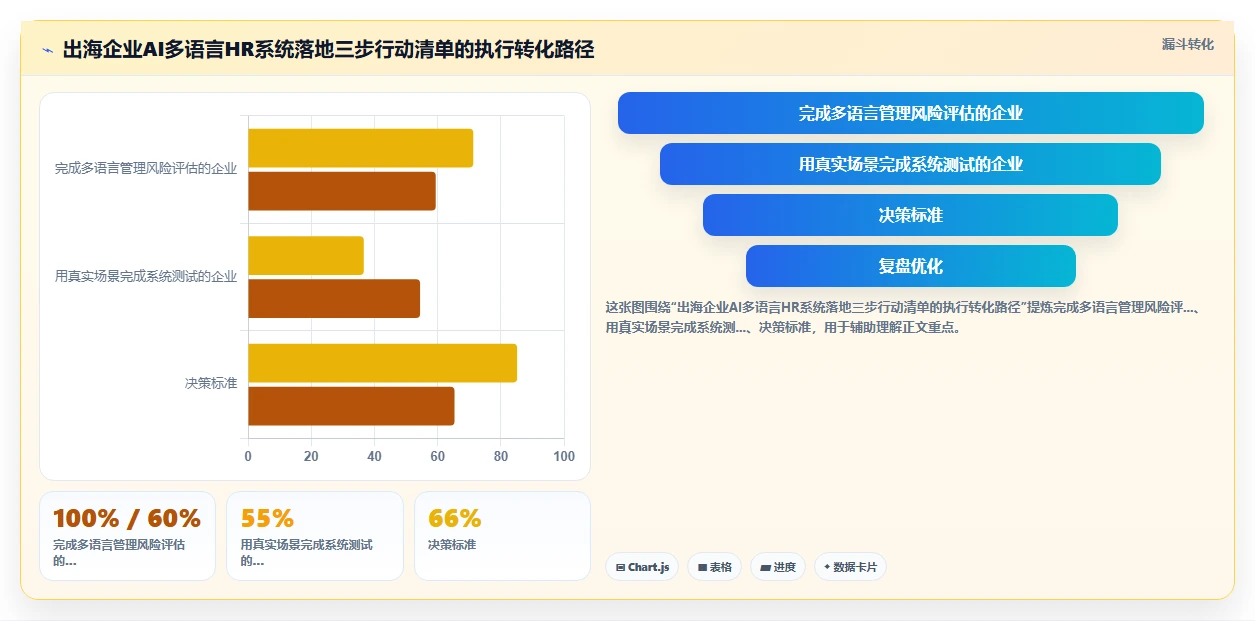Viewport: 1255px width, 621px height.
Task: Select funnel stage 复盘优化
Action: pyautogui.click(x=910, y=266)
